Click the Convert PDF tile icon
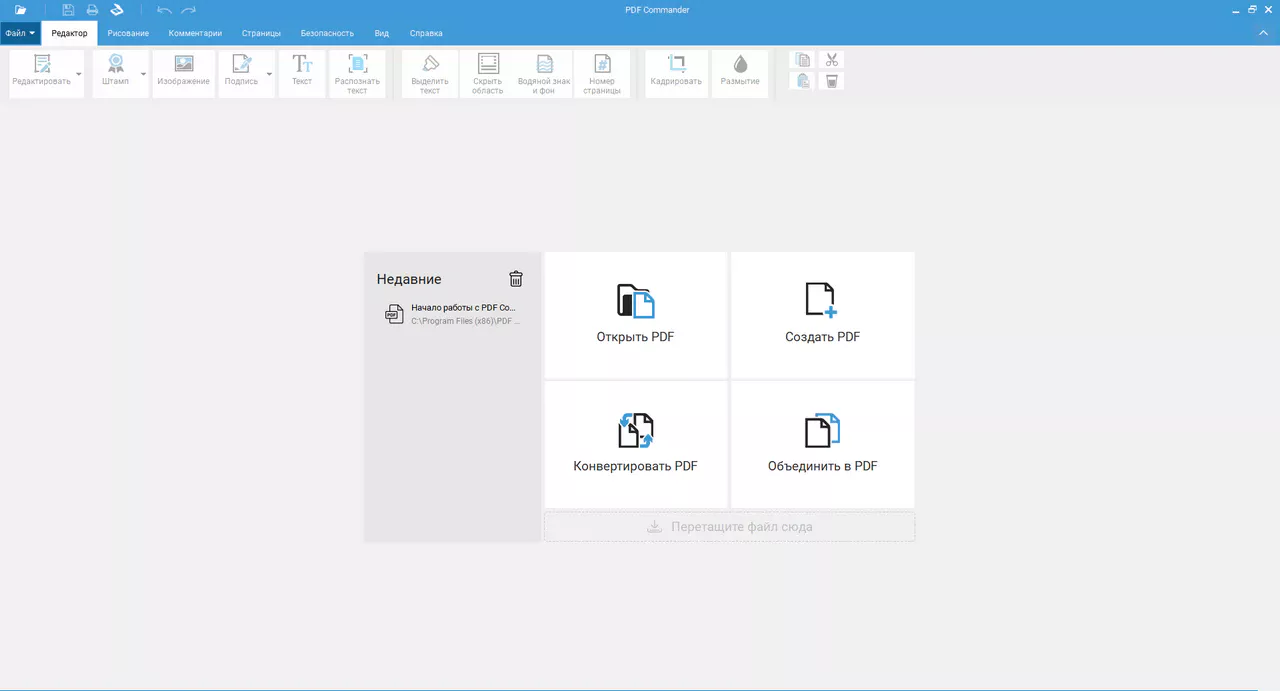1280x691 pixels. coord(635,431)
